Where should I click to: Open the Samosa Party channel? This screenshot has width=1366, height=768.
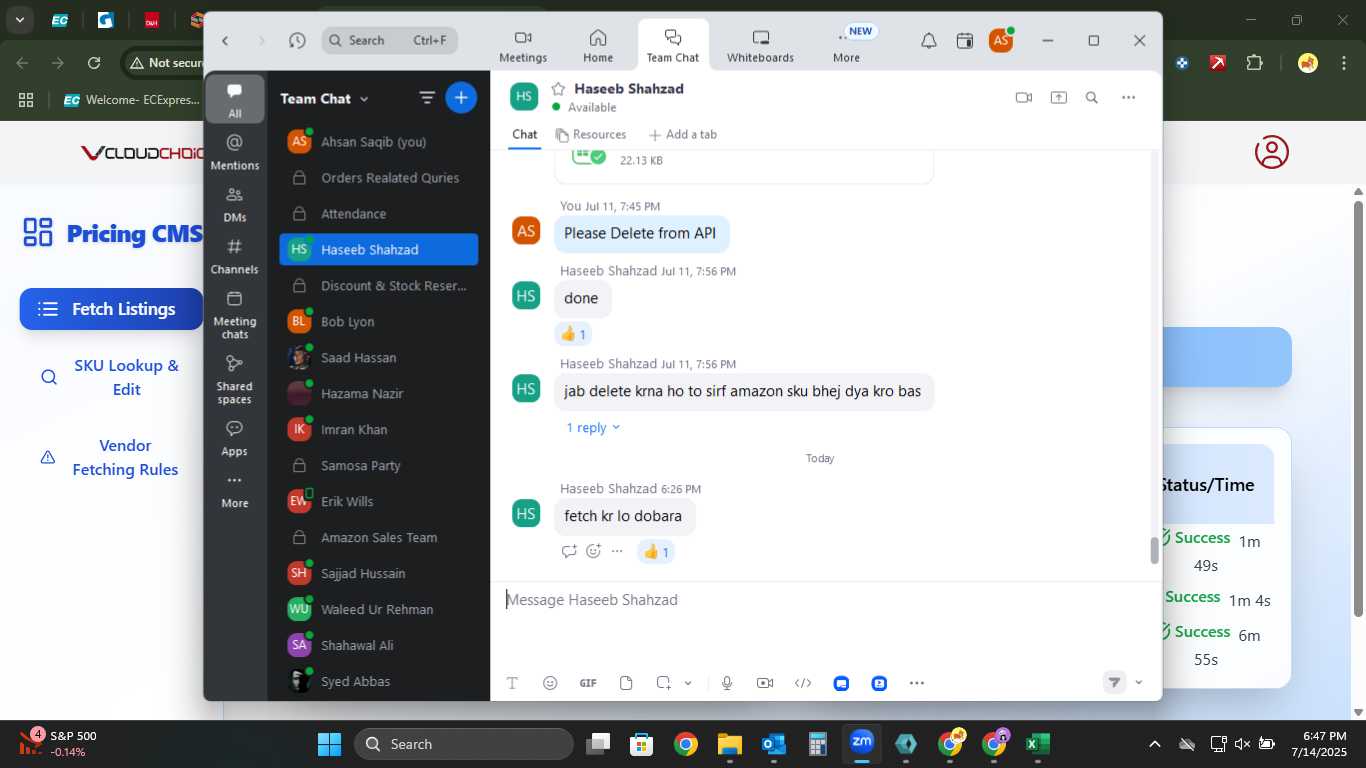click(x=379, y=466)
